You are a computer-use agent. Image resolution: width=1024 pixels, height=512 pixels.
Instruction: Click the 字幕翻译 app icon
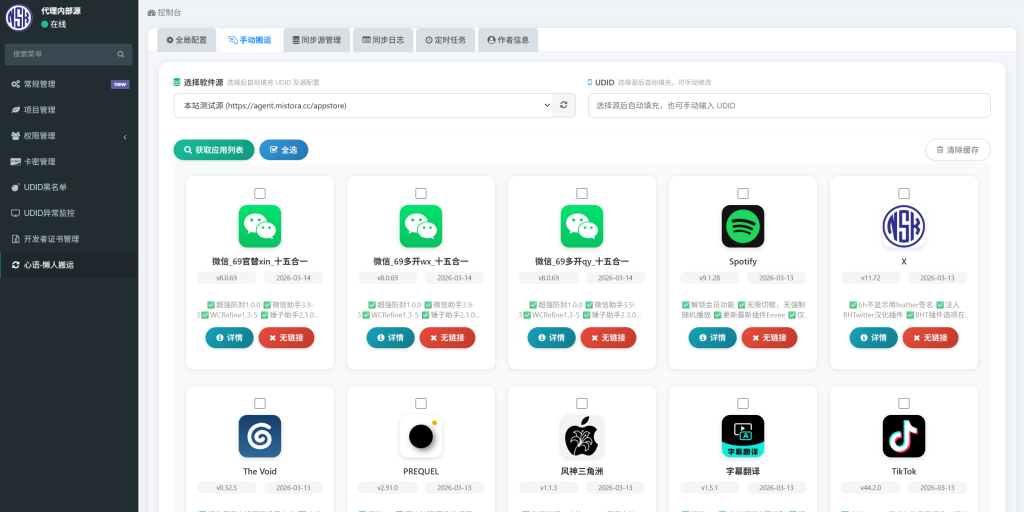click(743, 436)
